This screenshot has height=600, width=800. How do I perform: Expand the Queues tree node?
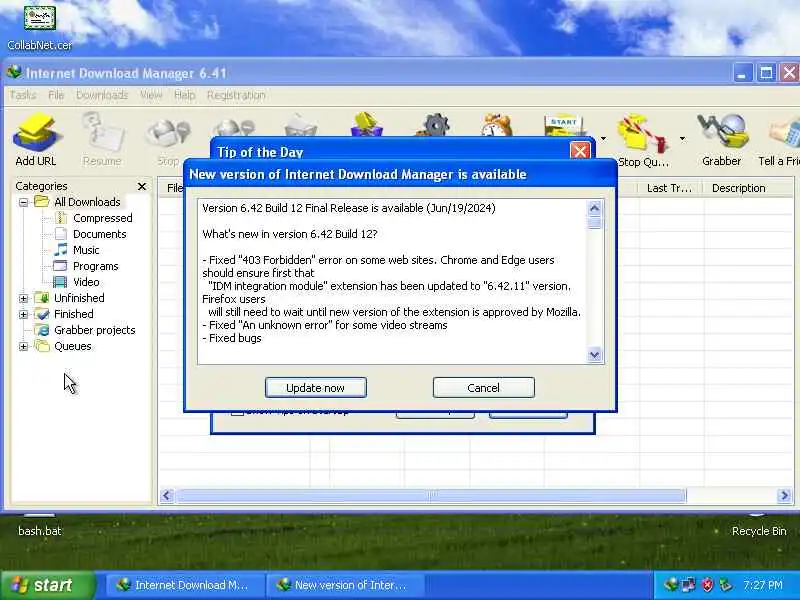pos(23,346)
